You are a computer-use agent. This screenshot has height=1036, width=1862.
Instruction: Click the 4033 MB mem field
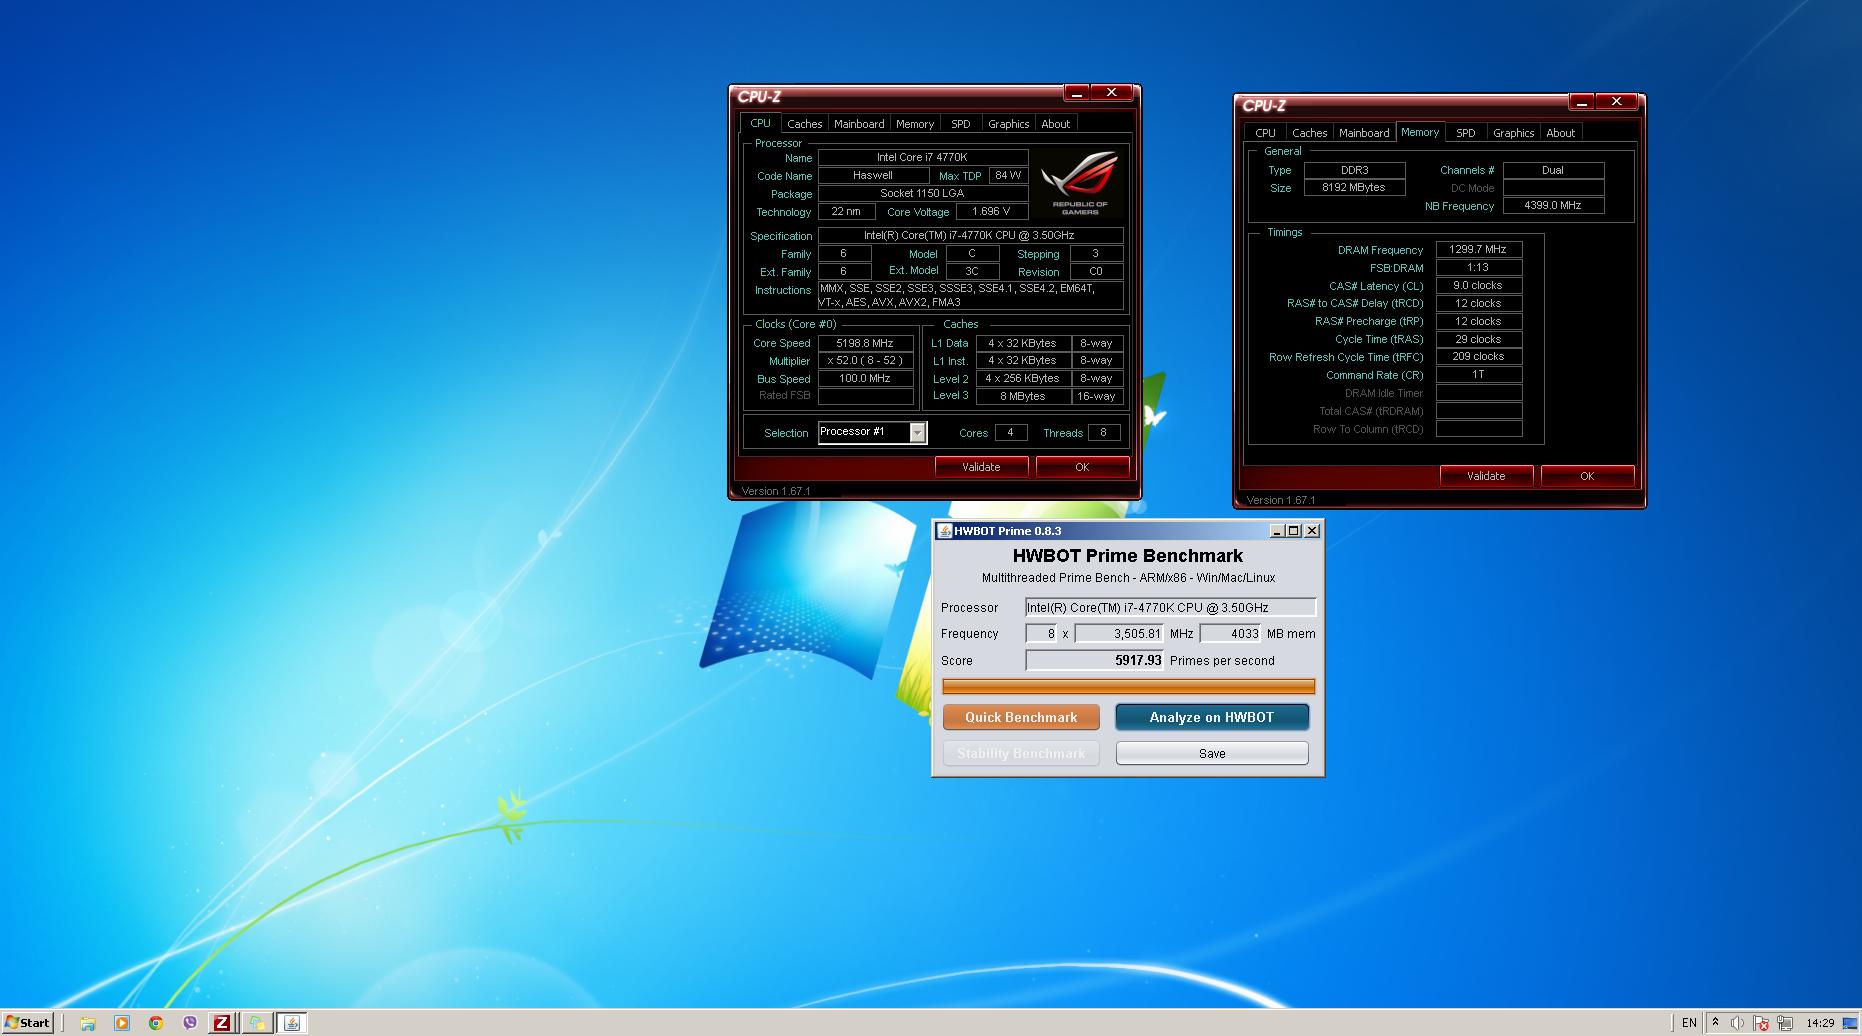coord(1230,633)
